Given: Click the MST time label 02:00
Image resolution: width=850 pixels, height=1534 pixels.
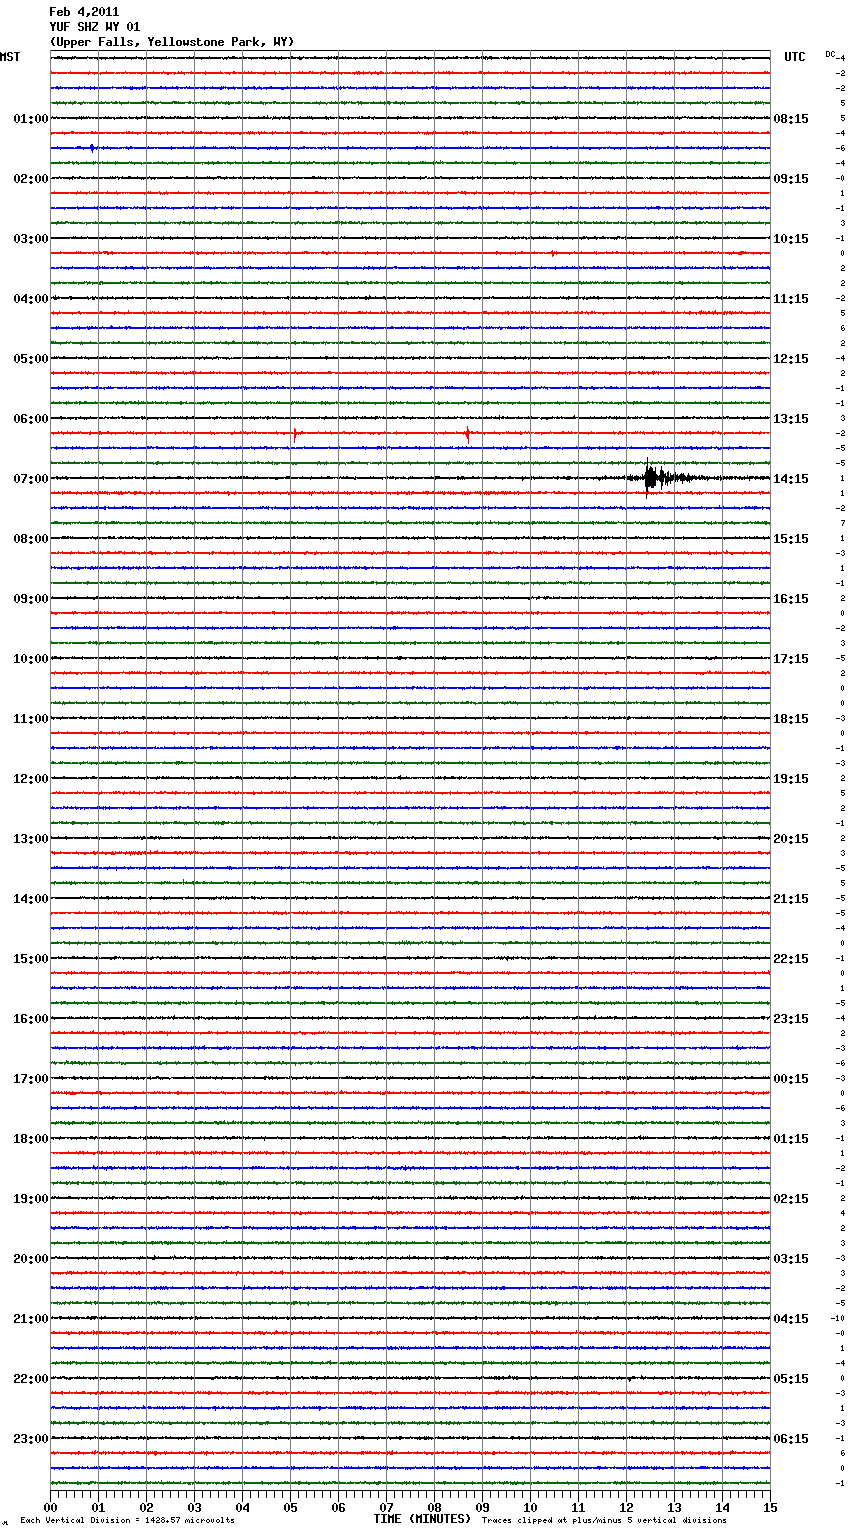Looking at the screenshot, I should 31,179.
